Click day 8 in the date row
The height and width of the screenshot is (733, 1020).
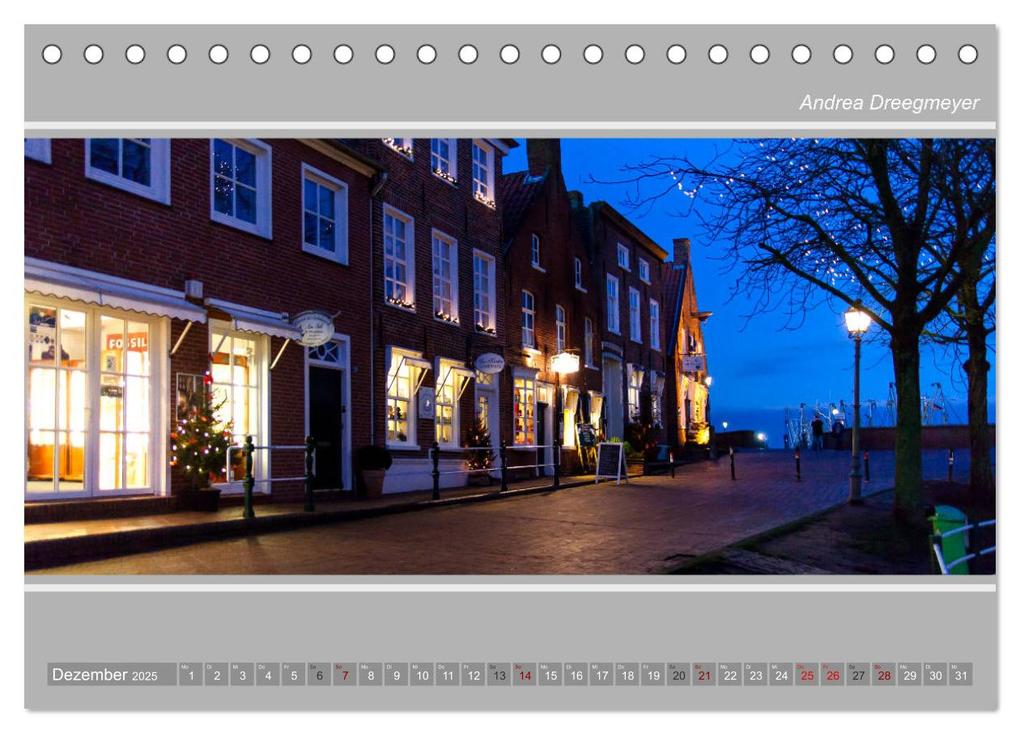[371, 674]
